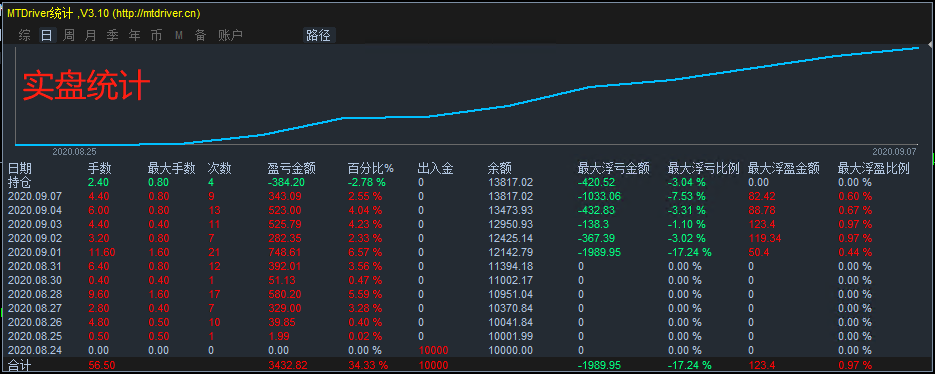The width and height of the screenshot is (935, 374).
Task: Click the 10951.04 balance on 2020.08.28
Action: [x=510, y=294]
